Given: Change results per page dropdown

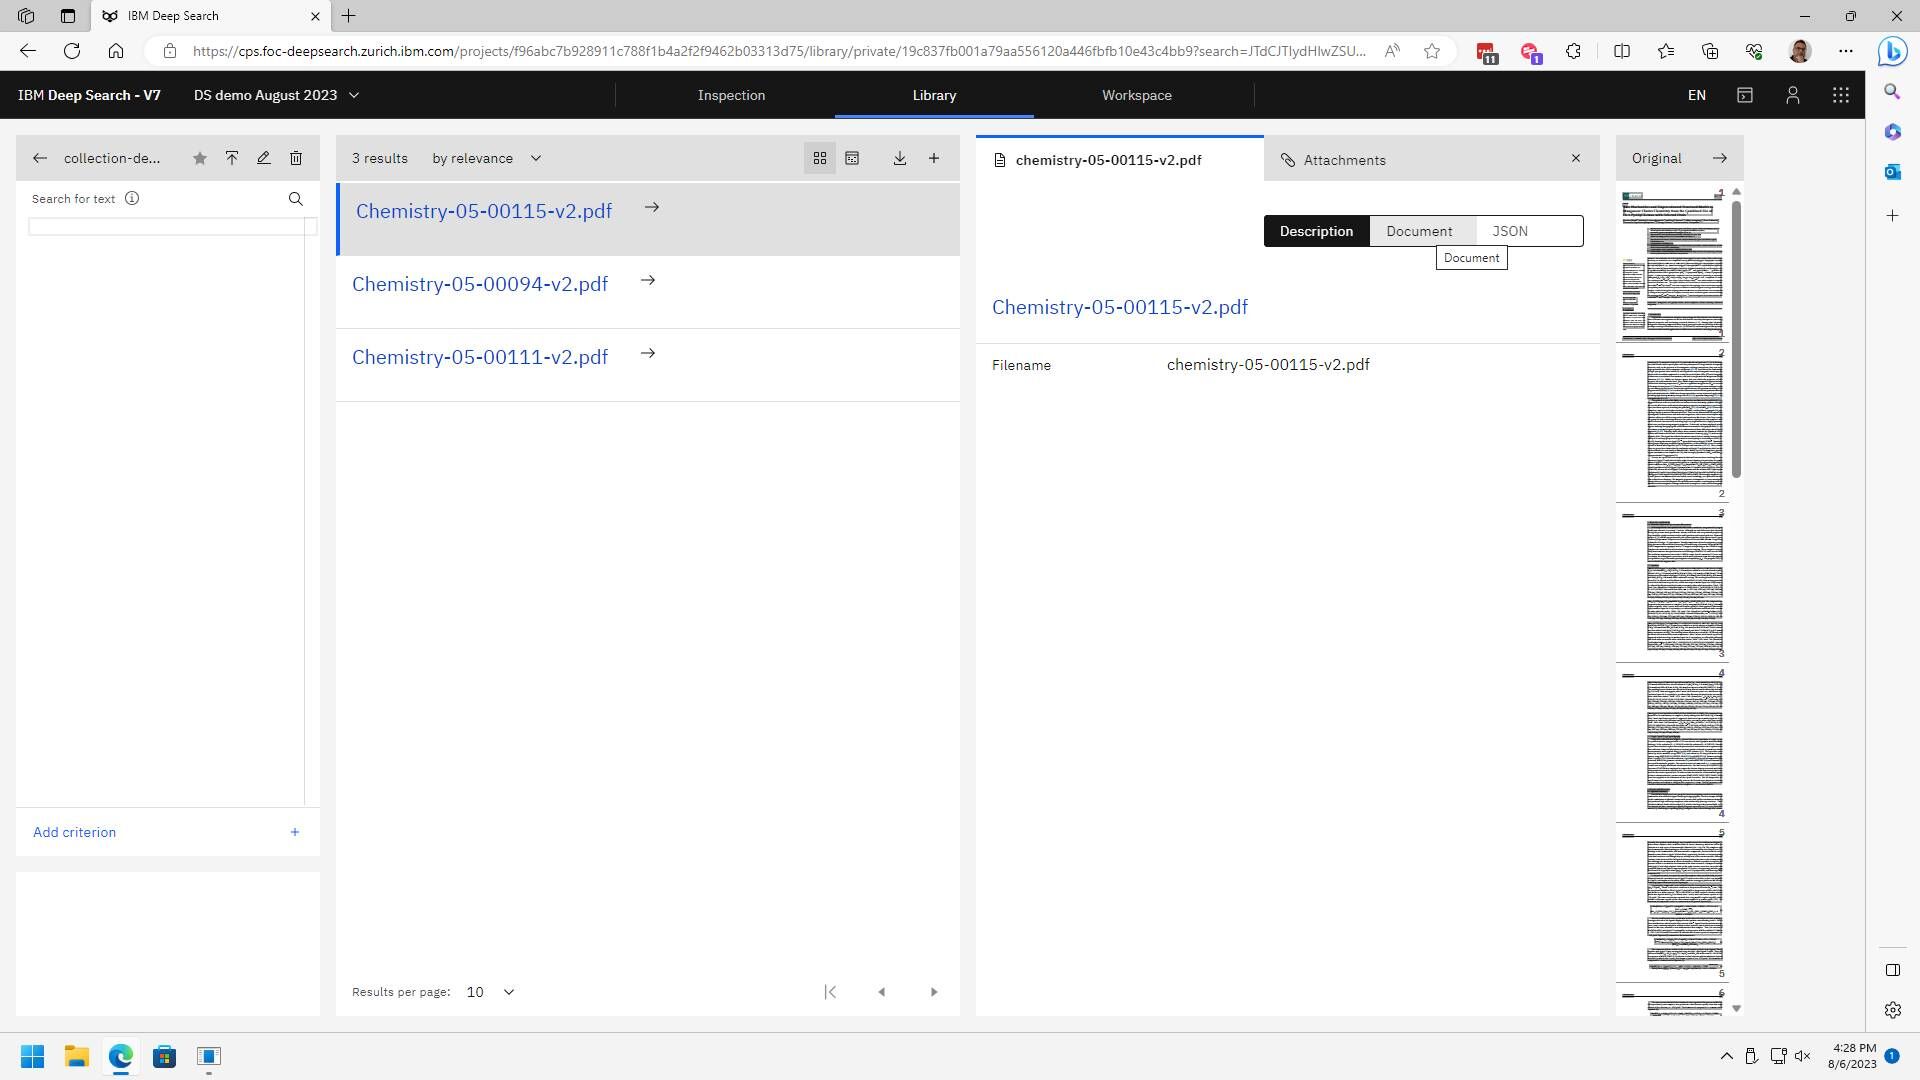Looking at the screenshot, I should pyautogui.click(x=491, y=992).
